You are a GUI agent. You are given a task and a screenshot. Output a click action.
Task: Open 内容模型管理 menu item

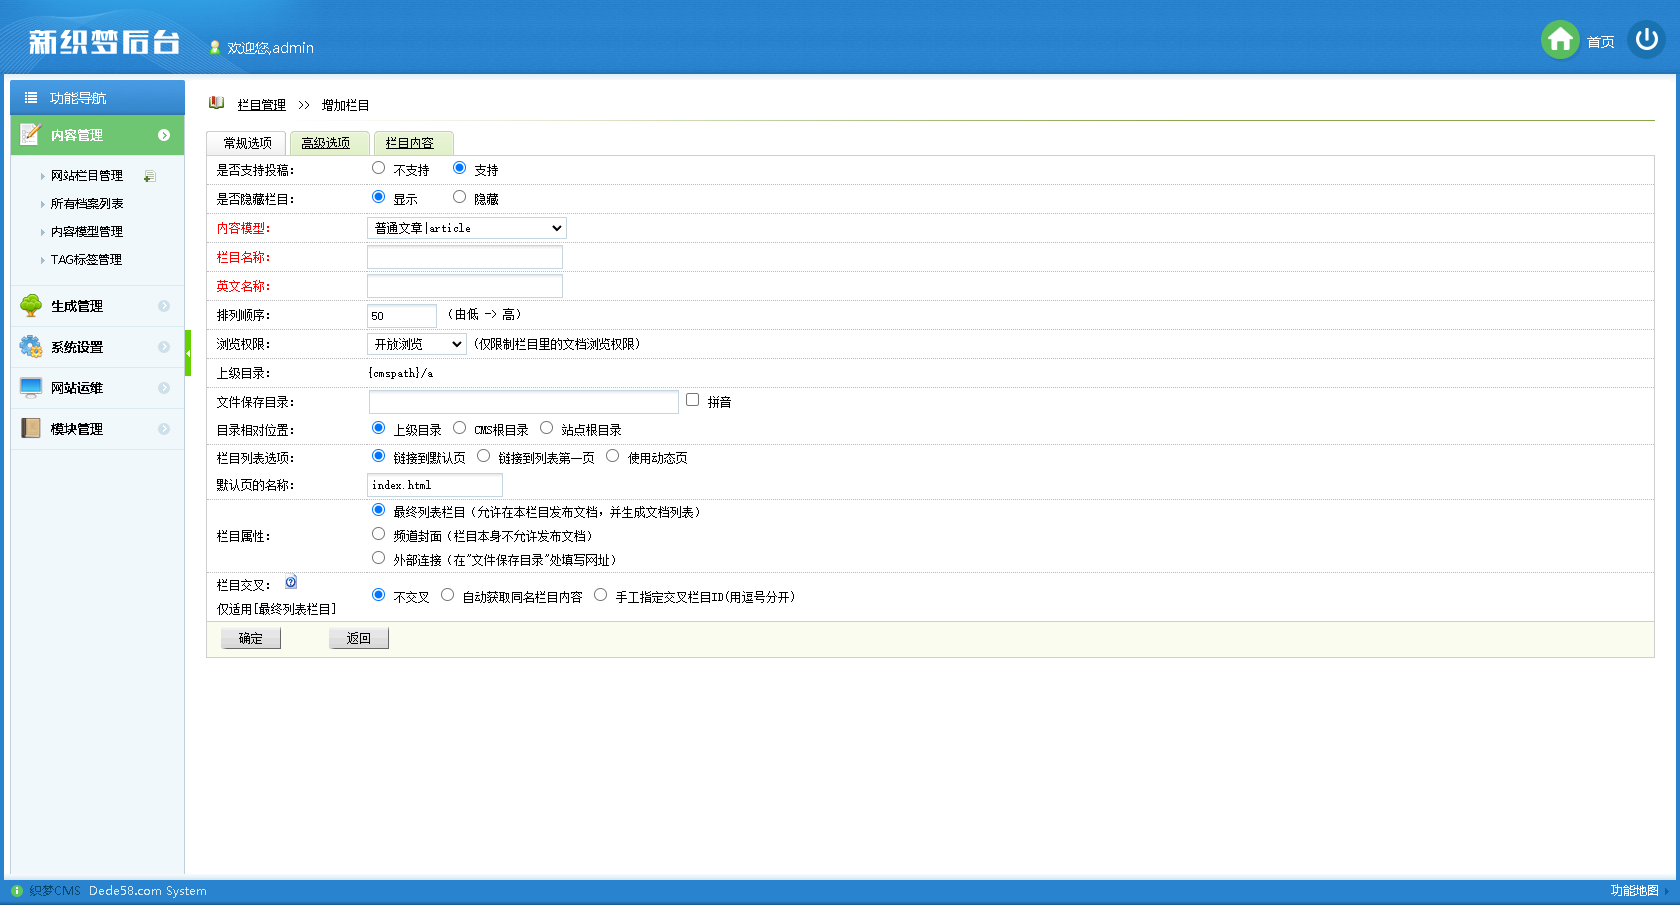[x=87, y=232]
